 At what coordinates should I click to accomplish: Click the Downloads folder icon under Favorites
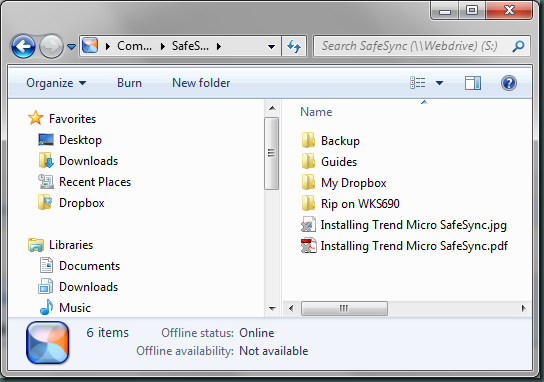46,160
